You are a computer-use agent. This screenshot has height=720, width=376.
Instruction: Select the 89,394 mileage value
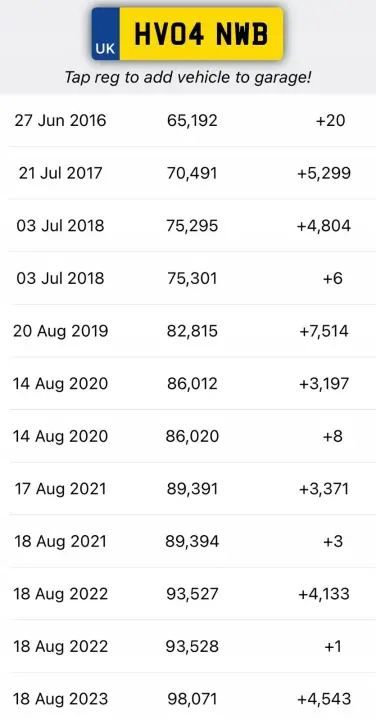(192, 541)
